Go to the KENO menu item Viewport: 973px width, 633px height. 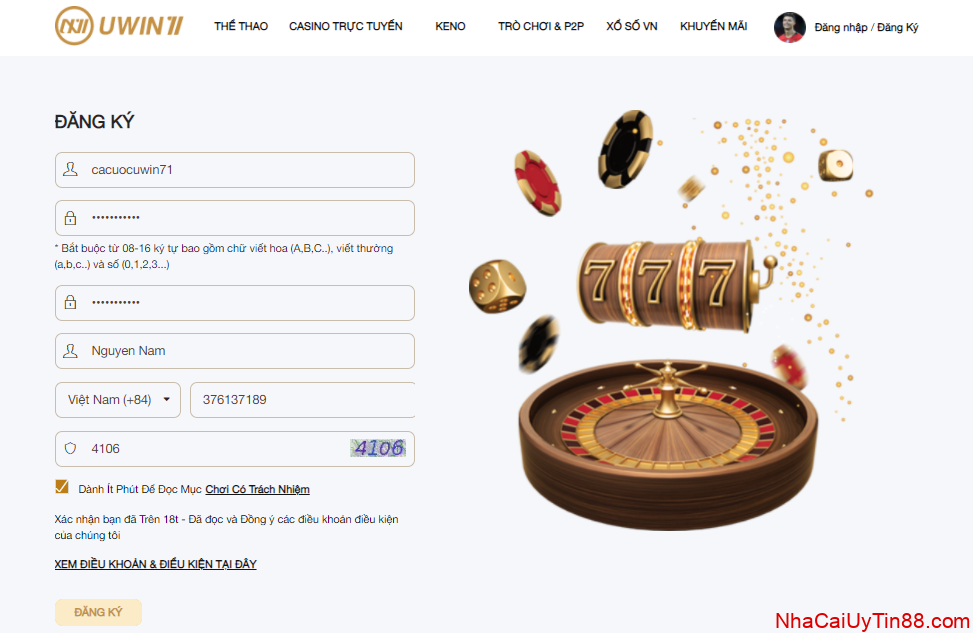point(450,26)
